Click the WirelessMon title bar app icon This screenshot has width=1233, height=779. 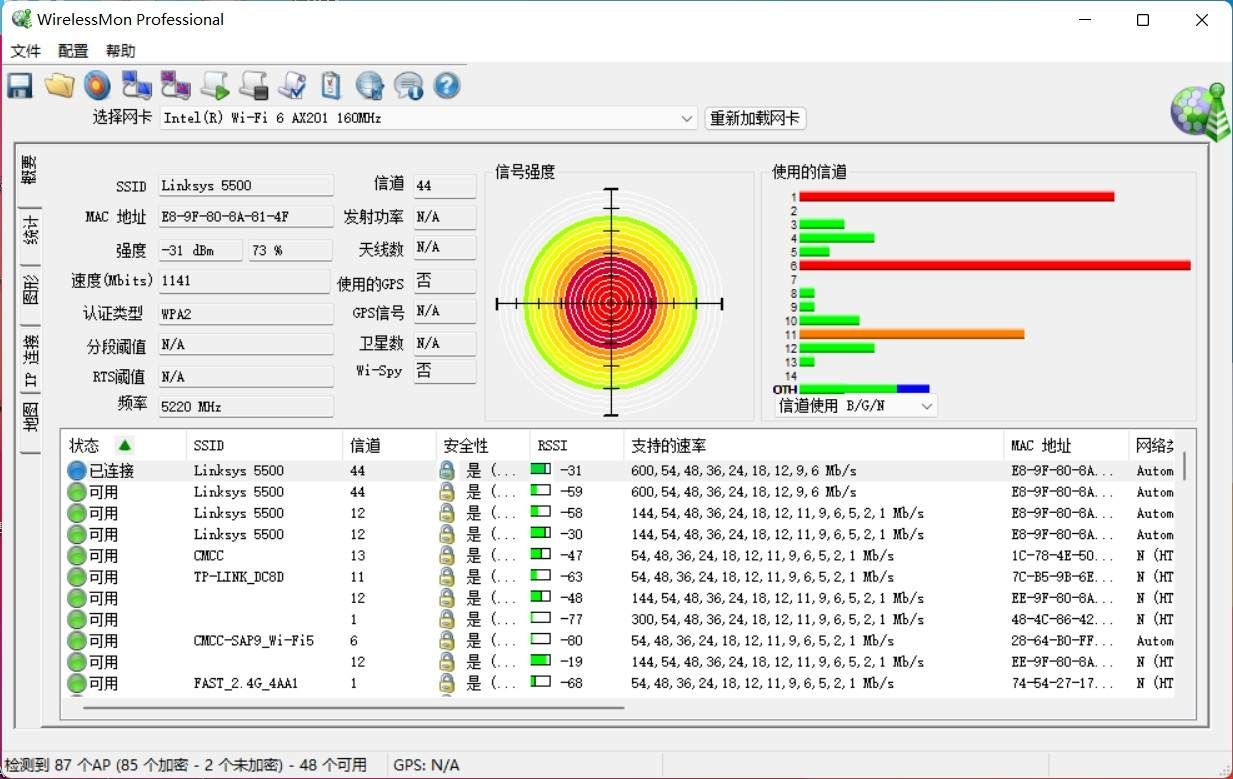(20, 19)
